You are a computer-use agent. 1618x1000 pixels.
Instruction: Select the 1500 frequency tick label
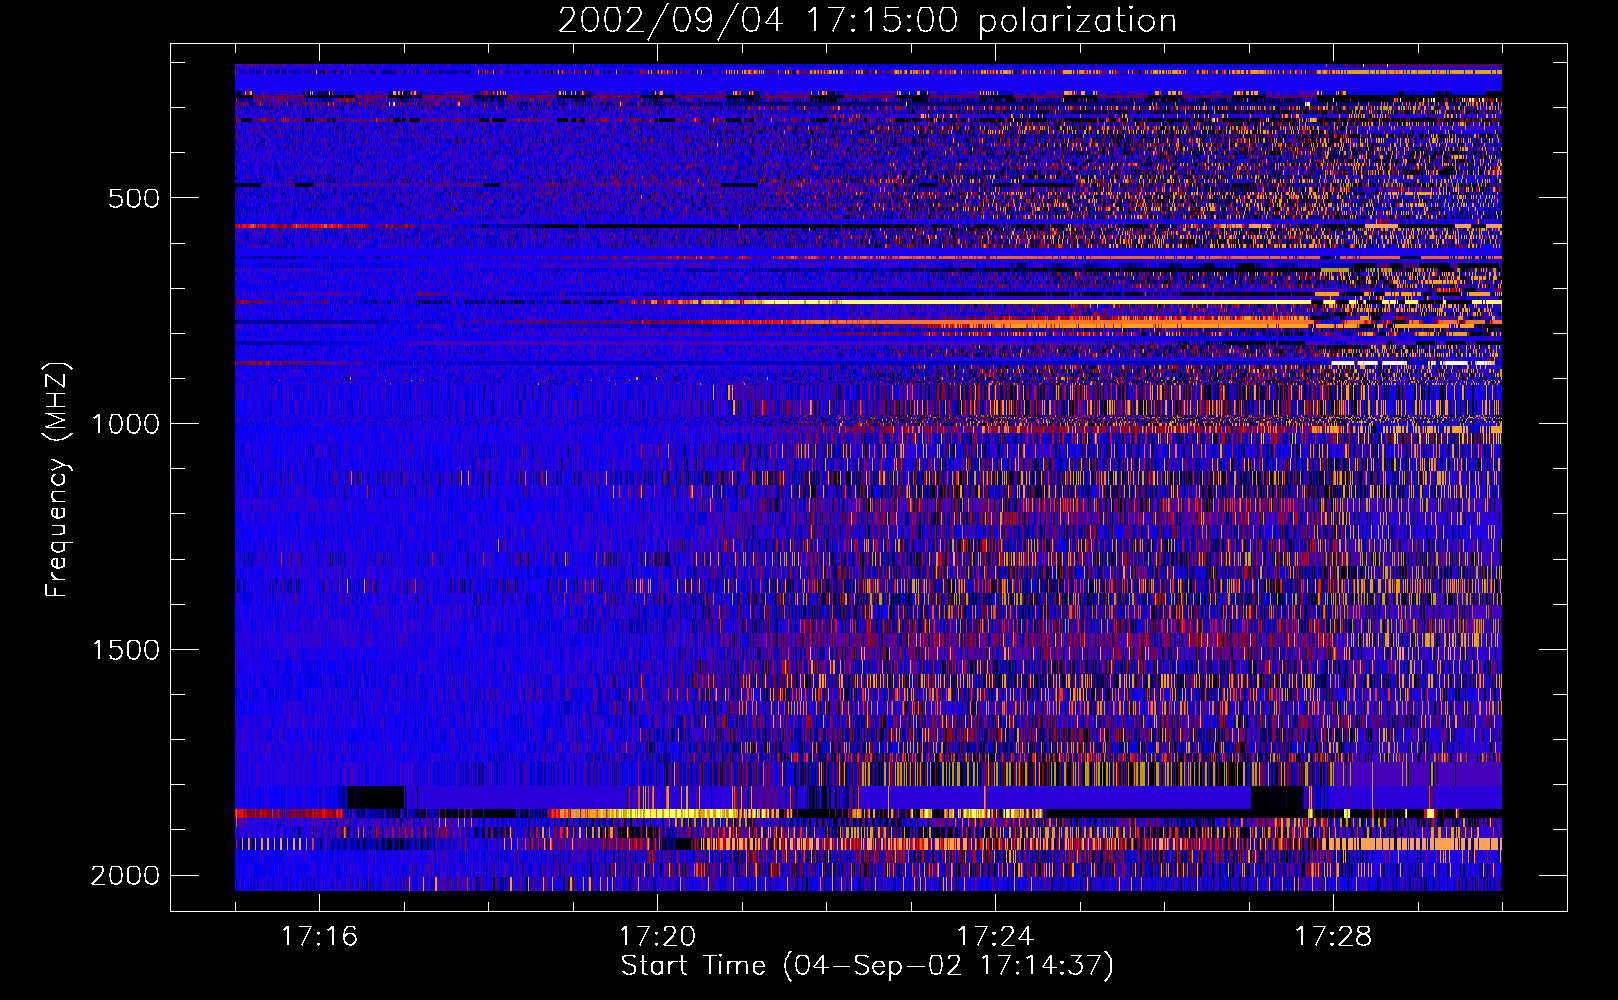125,650
